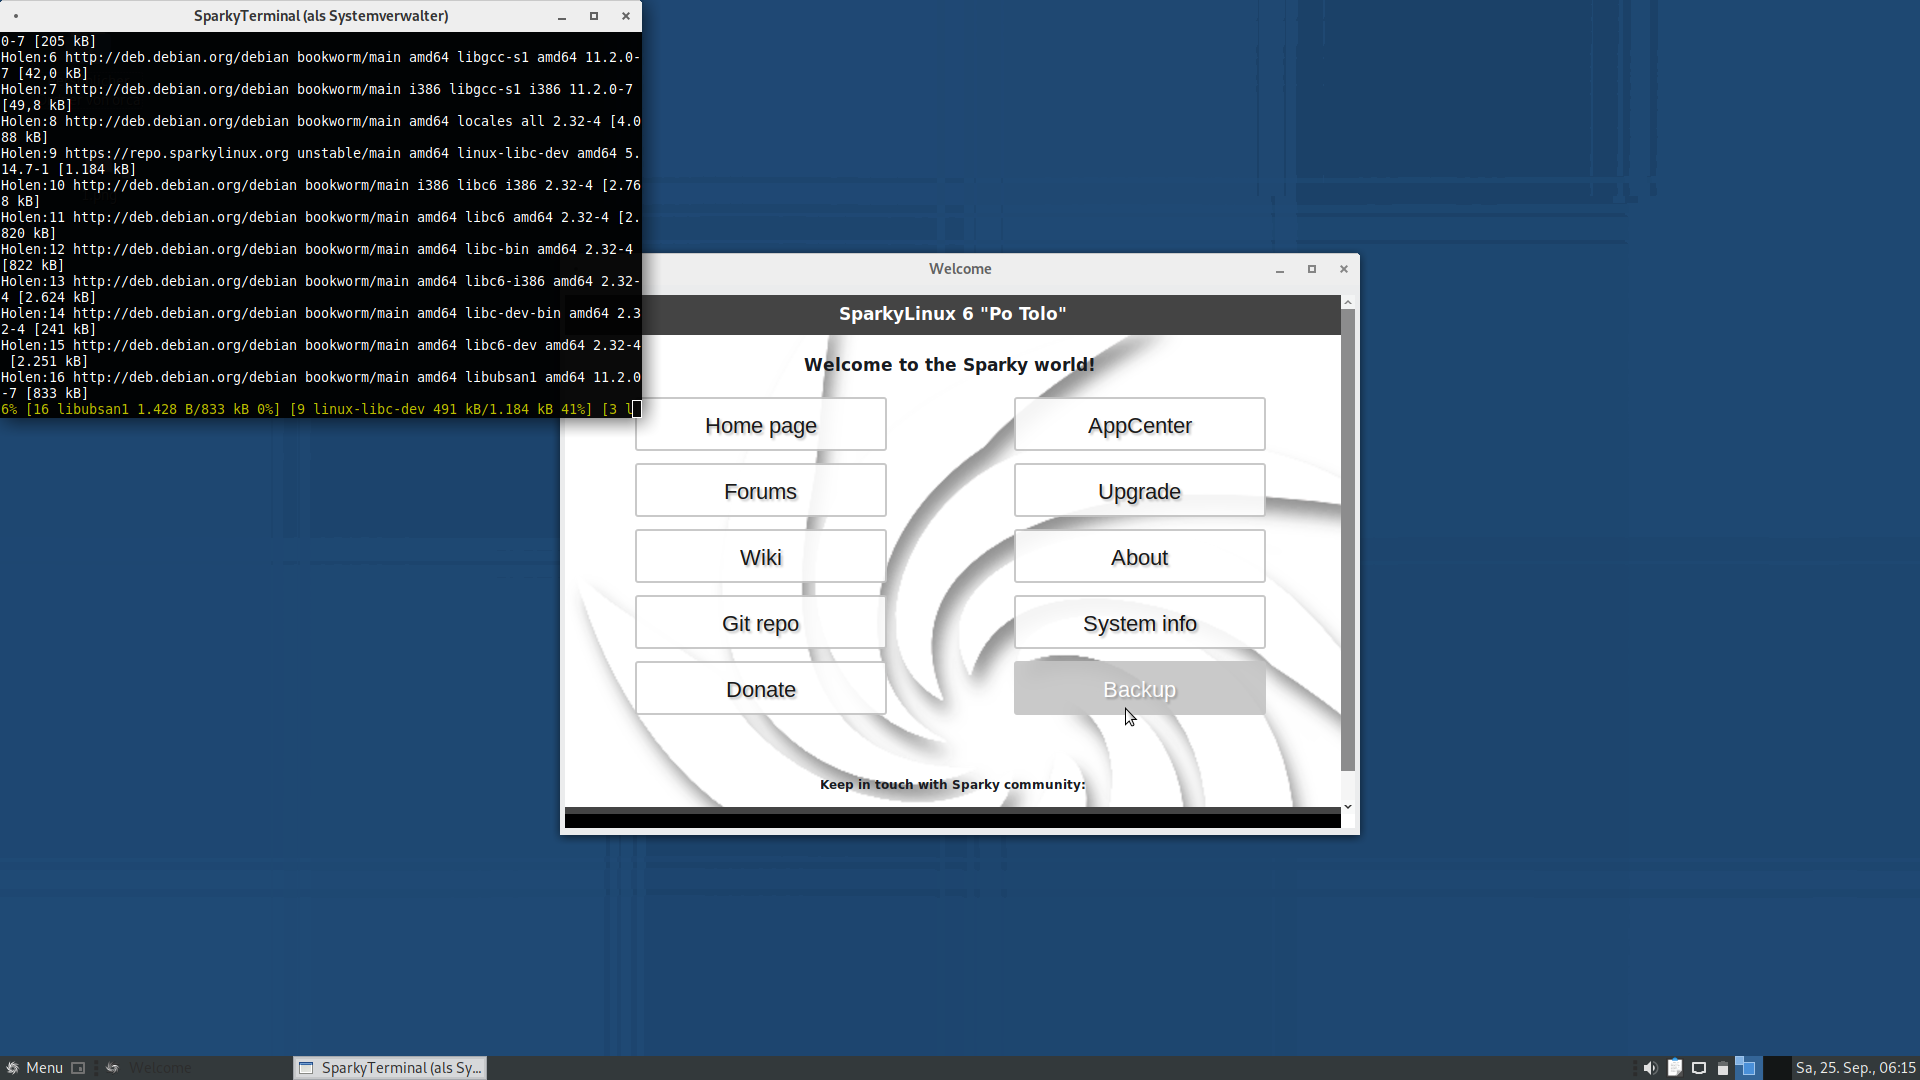Image resolution: width=1920 pixels, height=1080 pixels.
Task: Maximize the SparkyTerminal window
Action: pyautogui.click(x=594, y=16)
